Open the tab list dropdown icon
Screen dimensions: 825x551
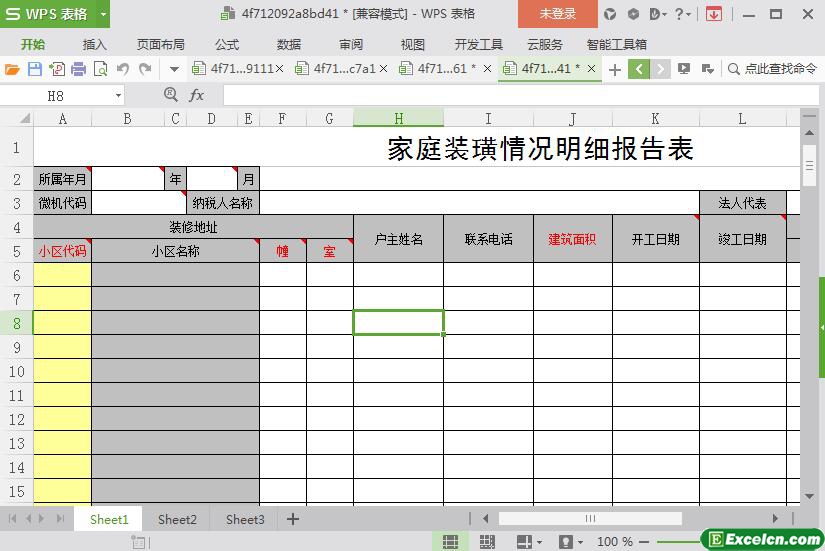[708, 69]
